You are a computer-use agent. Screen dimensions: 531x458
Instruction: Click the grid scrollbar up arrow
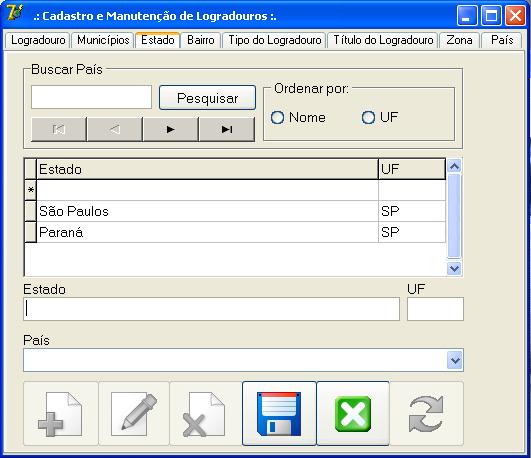454,166
